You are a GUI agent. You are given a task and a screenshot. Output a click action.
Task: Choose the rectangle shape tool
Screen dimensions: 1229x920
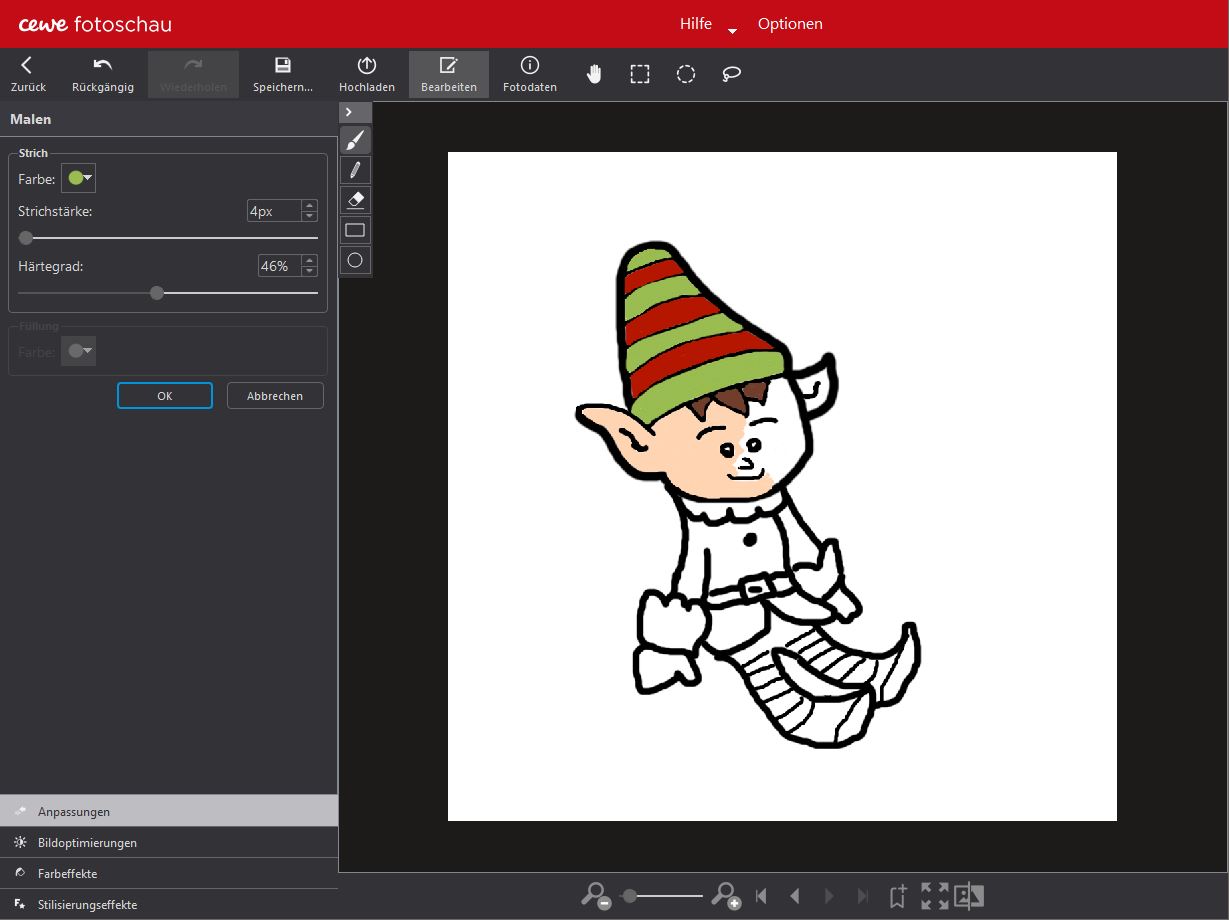click(355, 230)
